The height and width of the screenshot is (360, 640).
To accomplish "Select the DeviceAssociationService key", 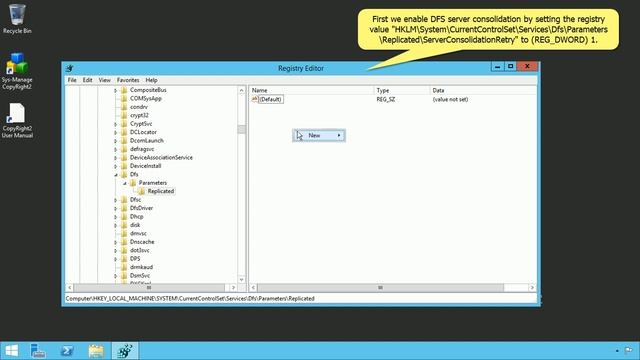I will tap(161, 157).
